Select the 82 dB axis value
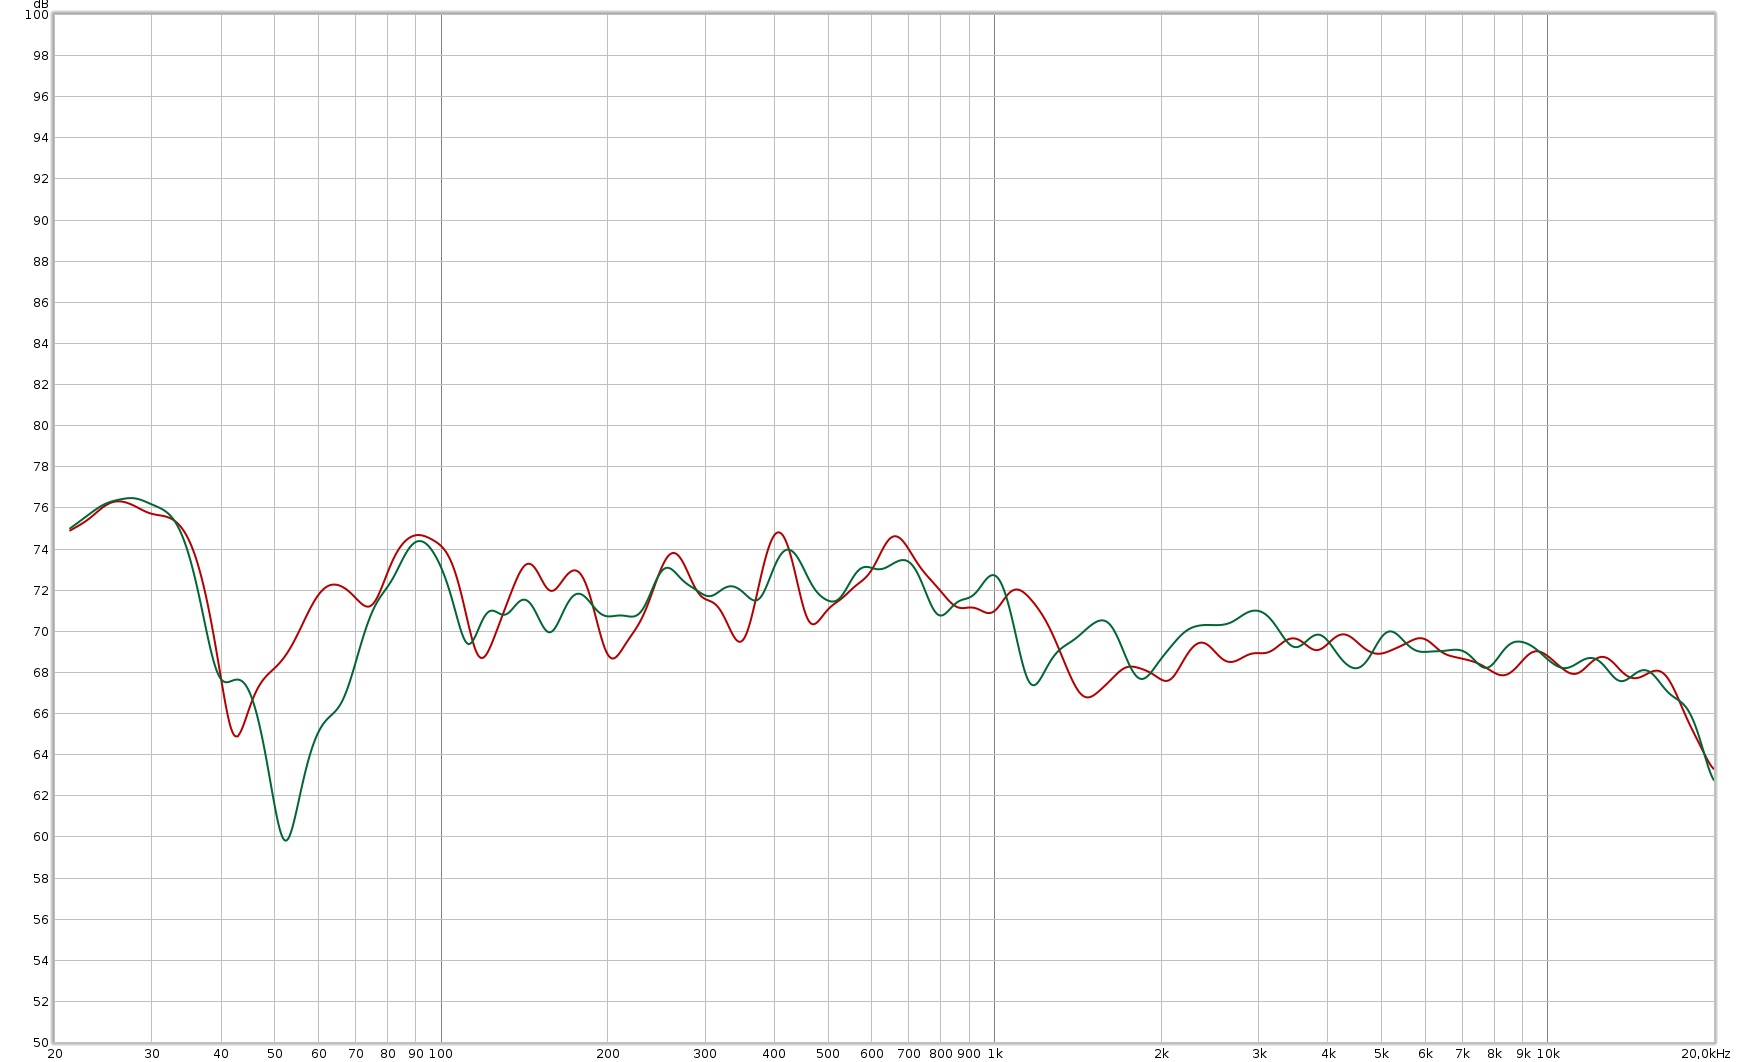Viewport: 1741px width, 1062px height. coord(40,385)
